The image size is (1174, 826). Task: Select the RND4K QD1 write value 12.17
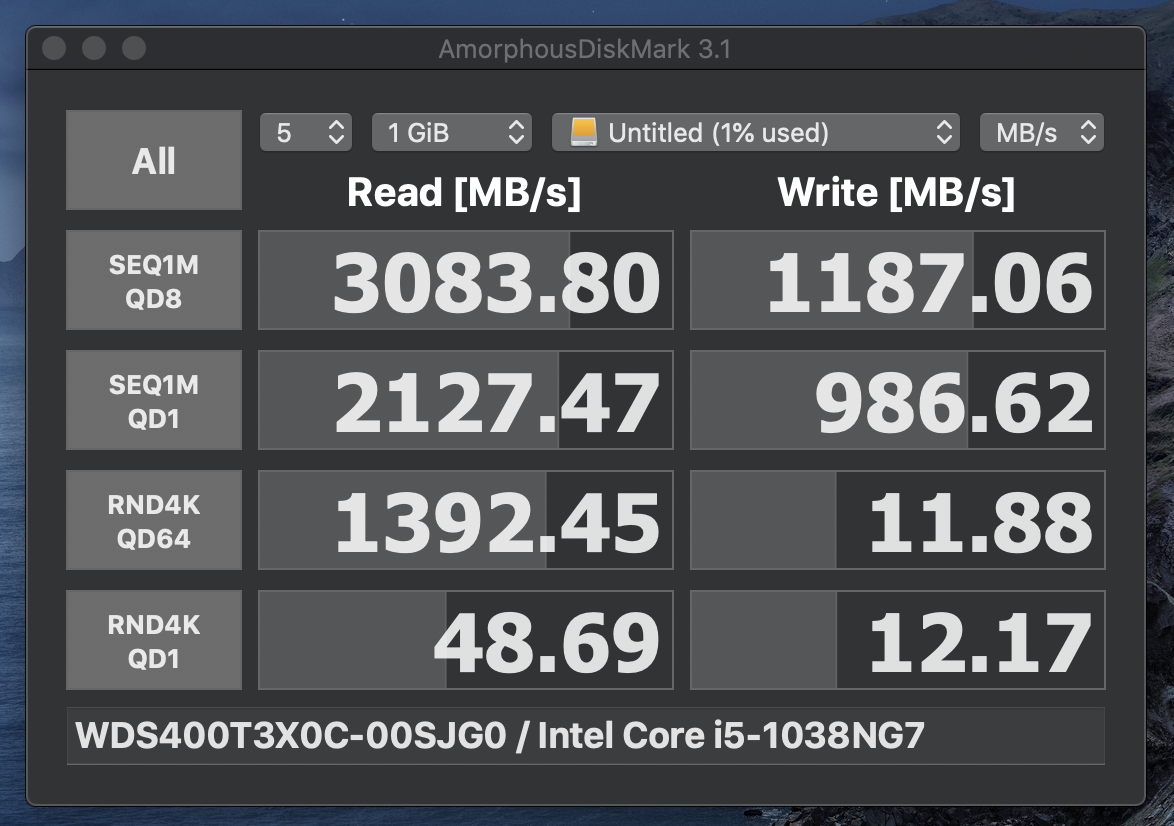point(898,640)
